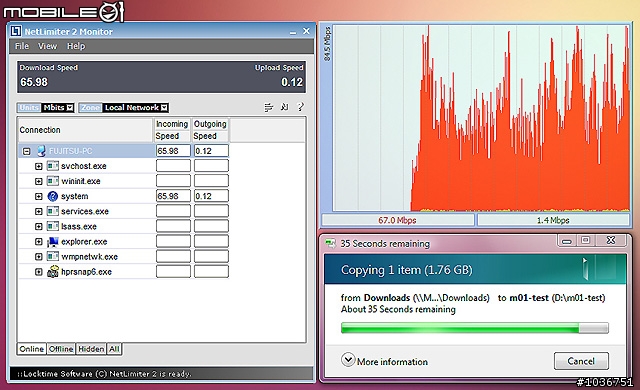
Task: Click the svchost.exe process icon
Action: (x=53, y=166)
